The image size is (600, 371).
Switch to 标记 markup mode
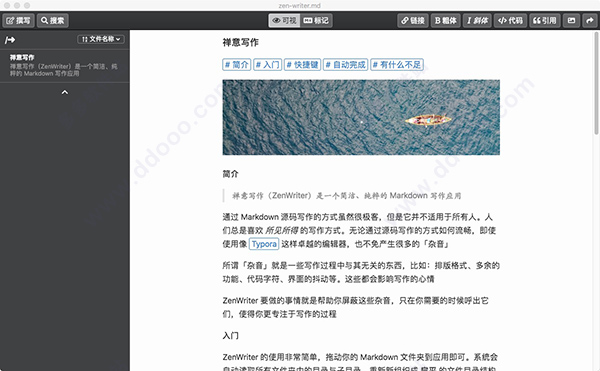pyautogui.click(x=316, y=20)
